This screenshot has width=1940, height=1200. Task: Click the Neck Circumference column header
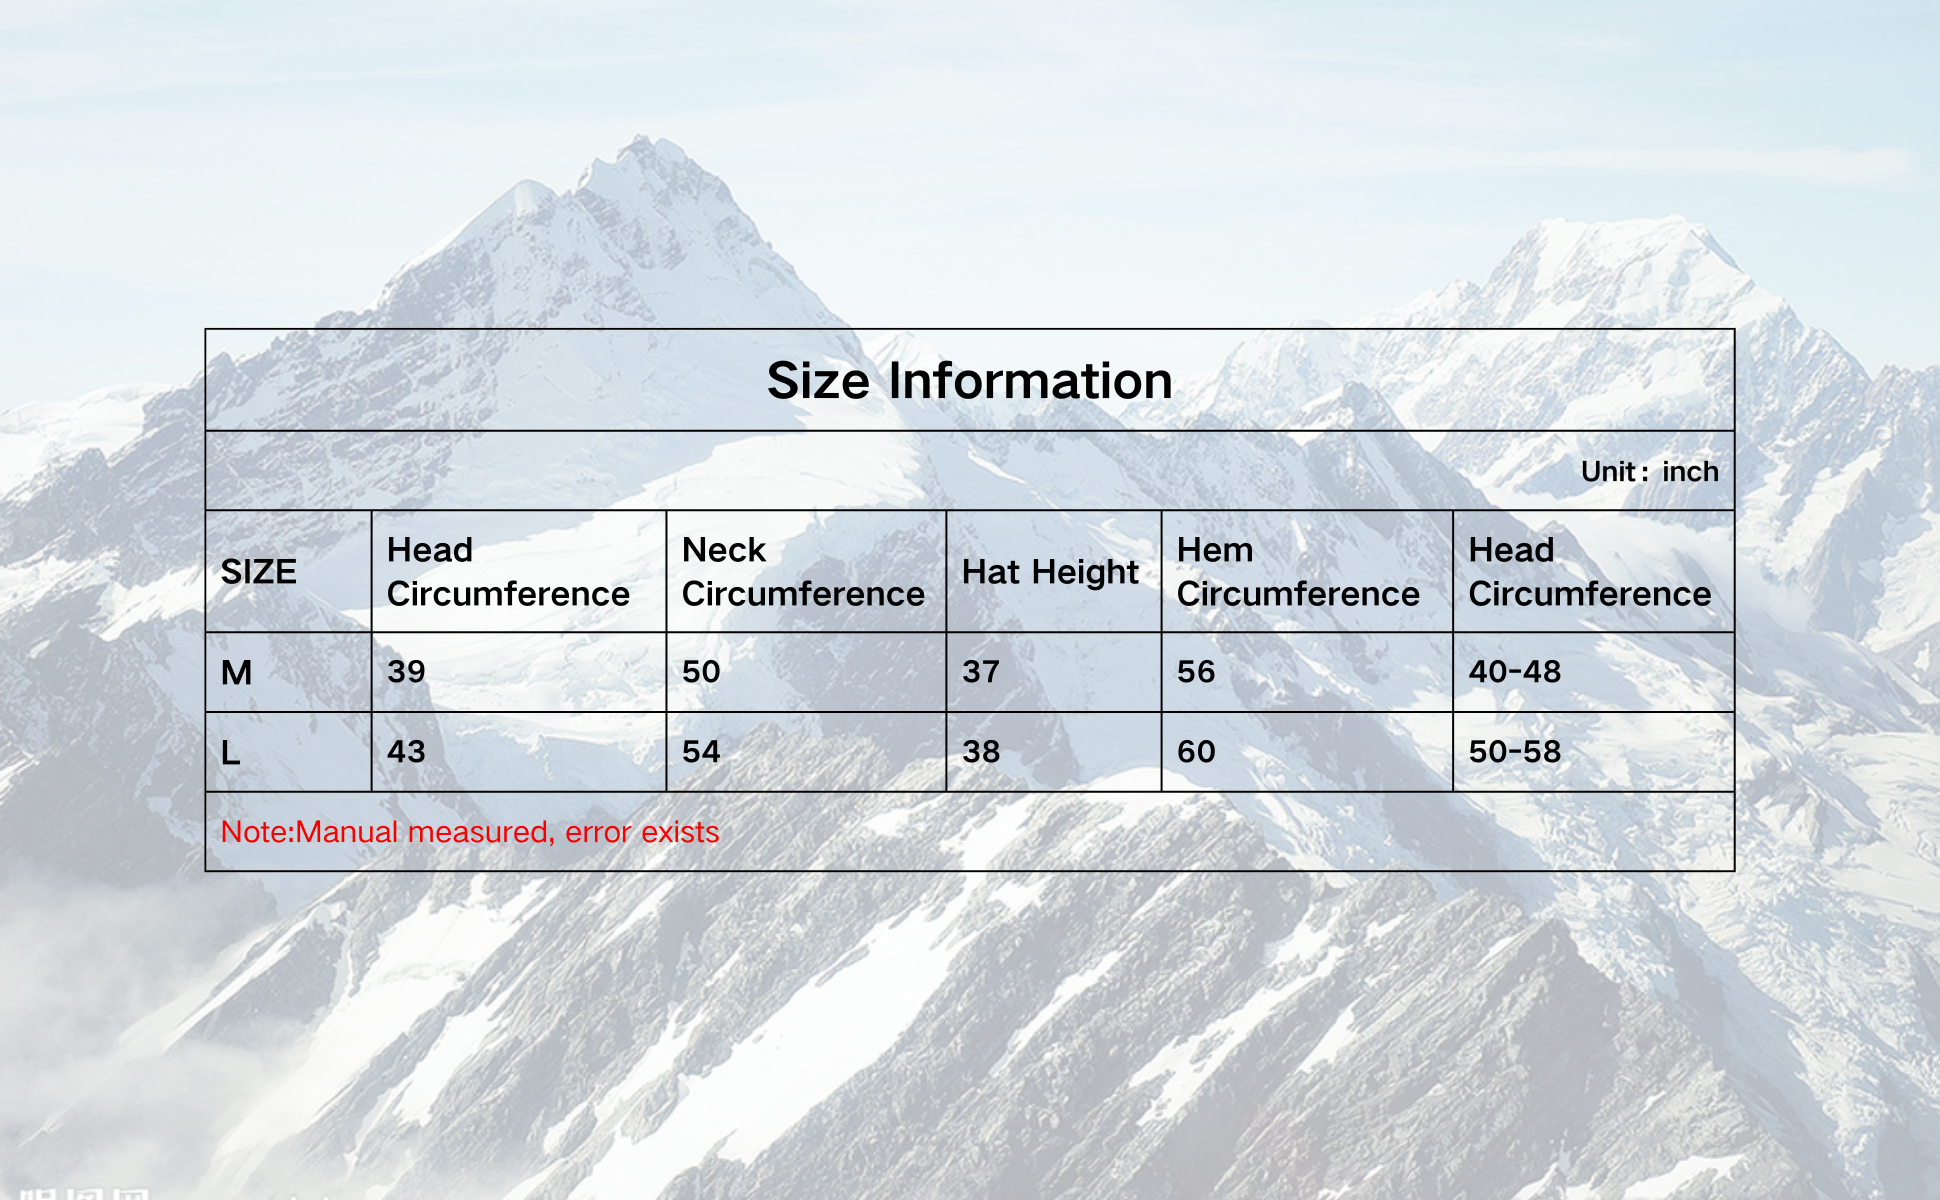click(x=802, y=572)
